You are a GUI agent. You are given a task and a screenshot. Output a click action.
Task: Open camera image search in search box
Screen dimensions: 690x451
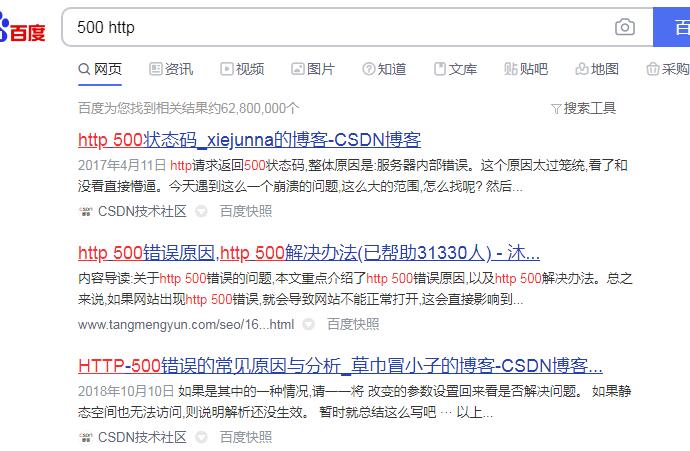(x=624, y=27)
